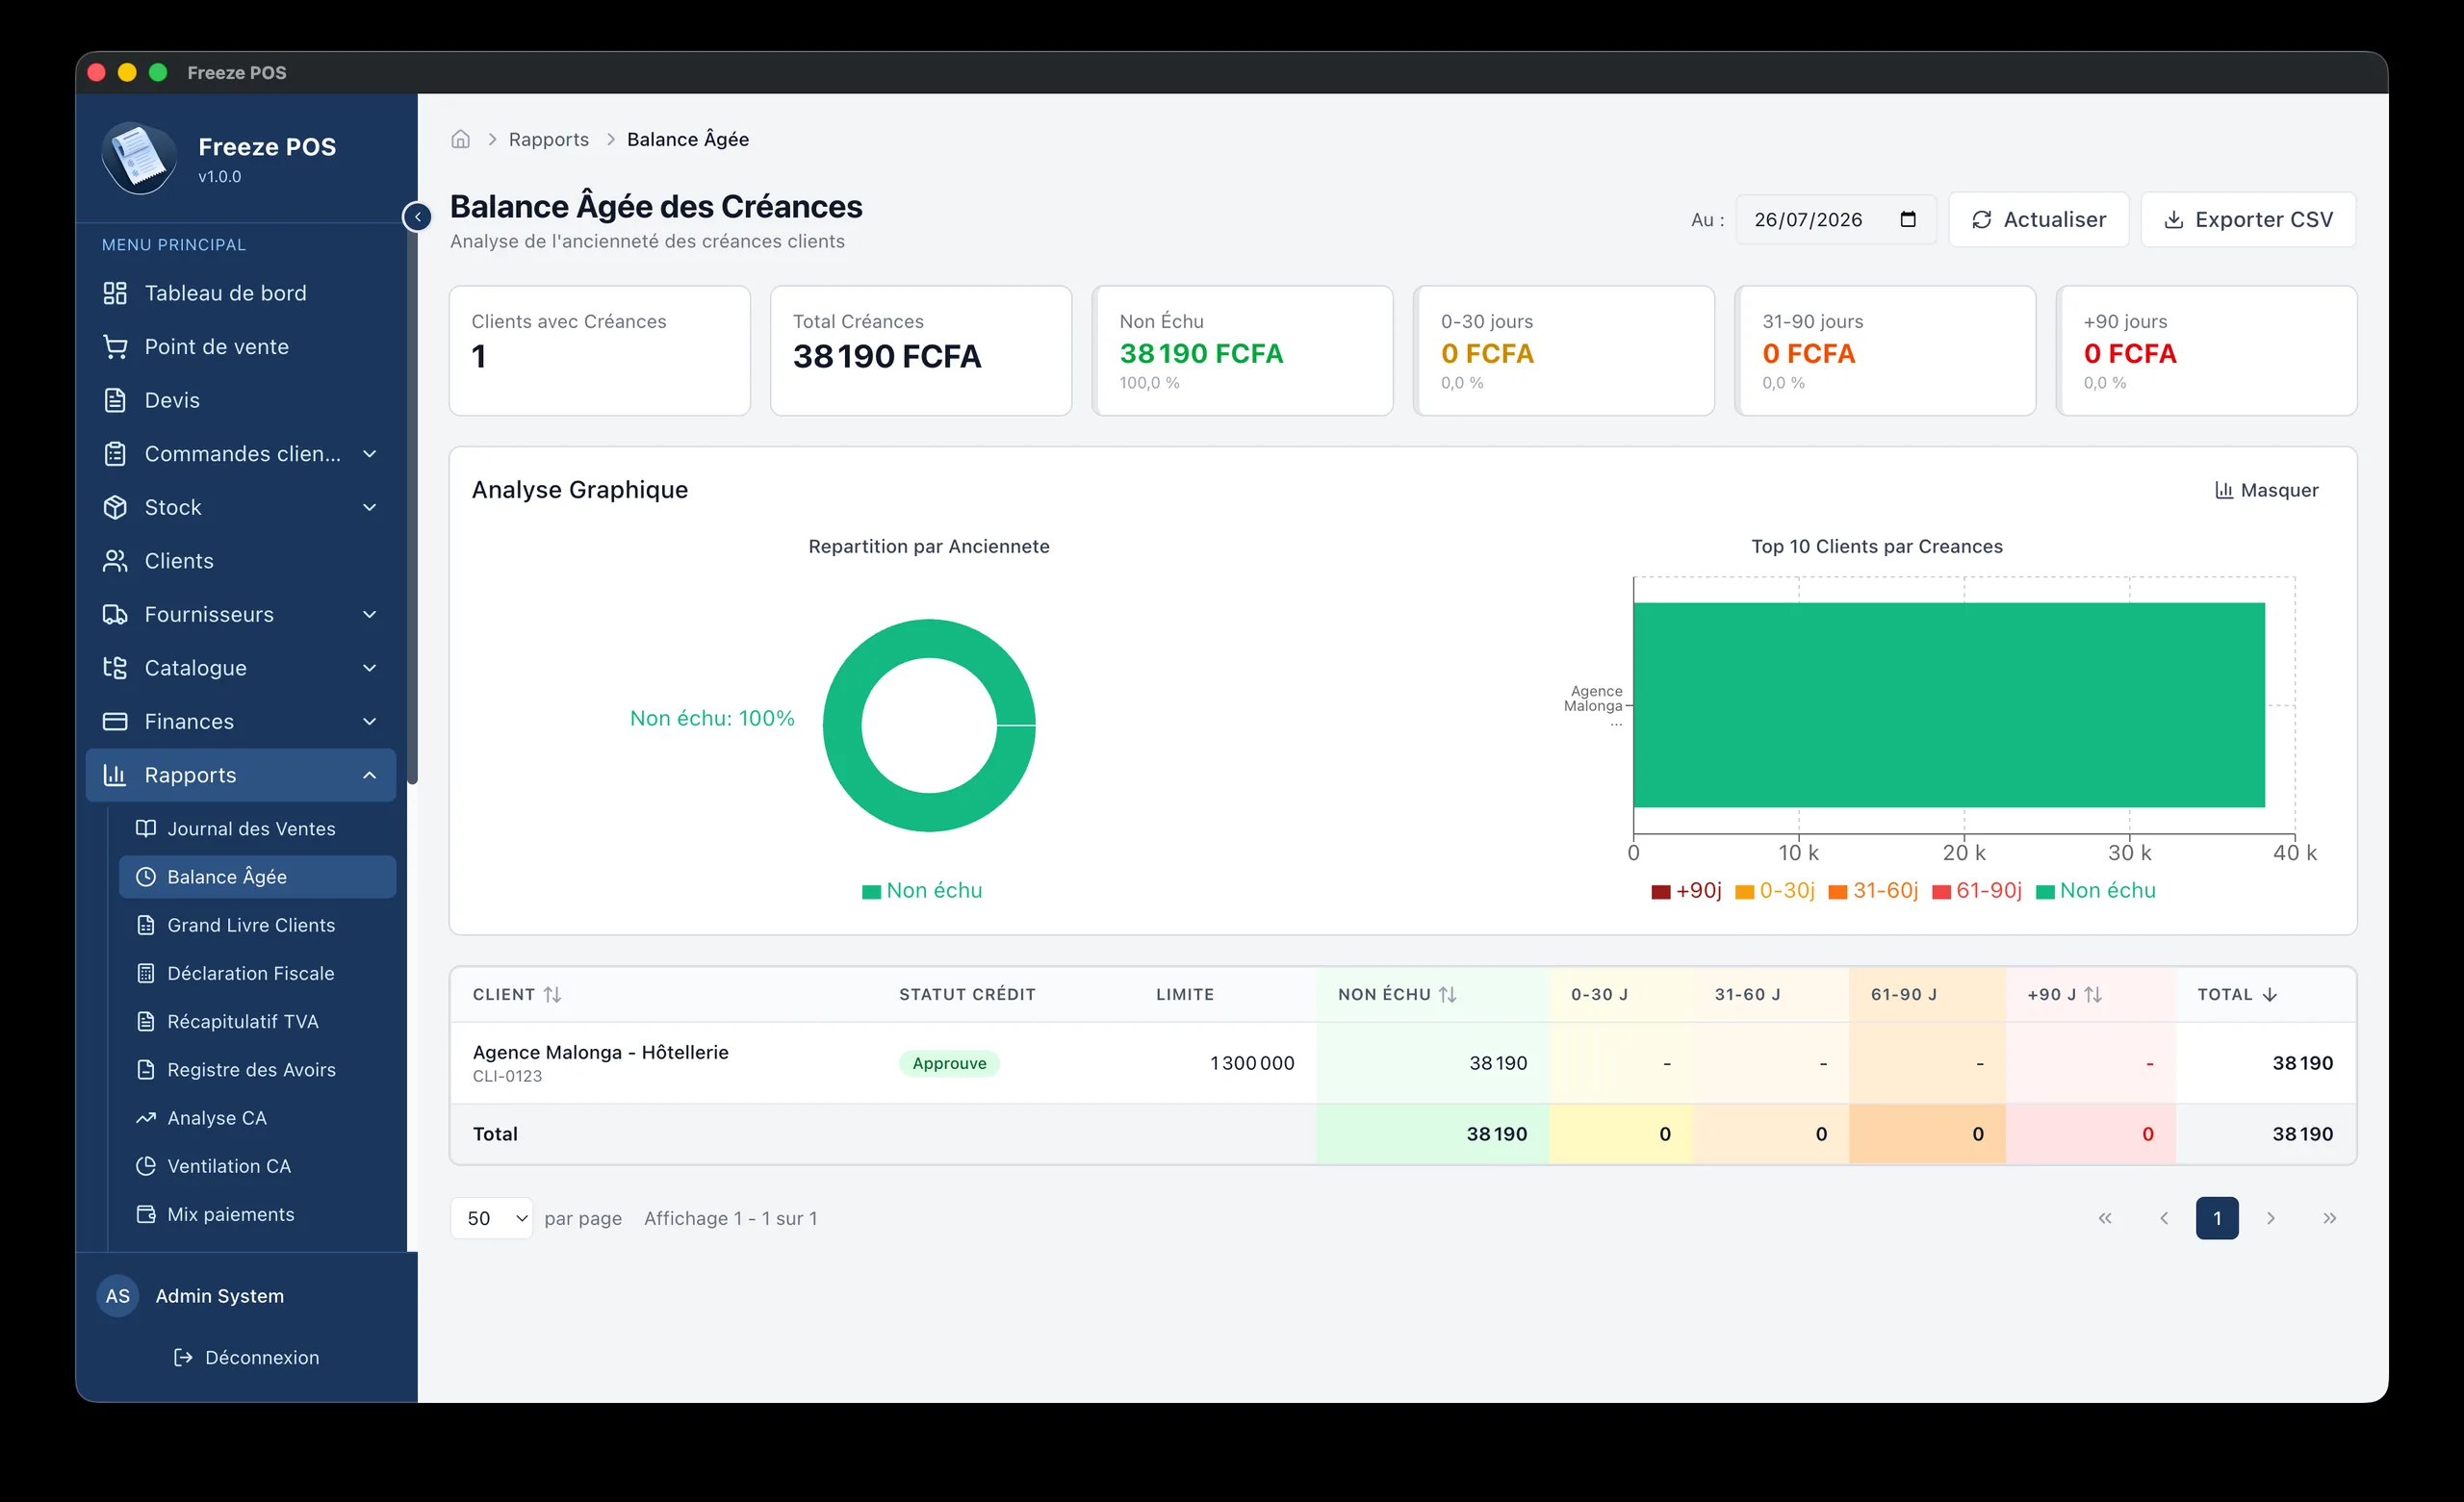Go to next page arrow in pagination
The image size is (2464, 1502).
point(2270,1217)
